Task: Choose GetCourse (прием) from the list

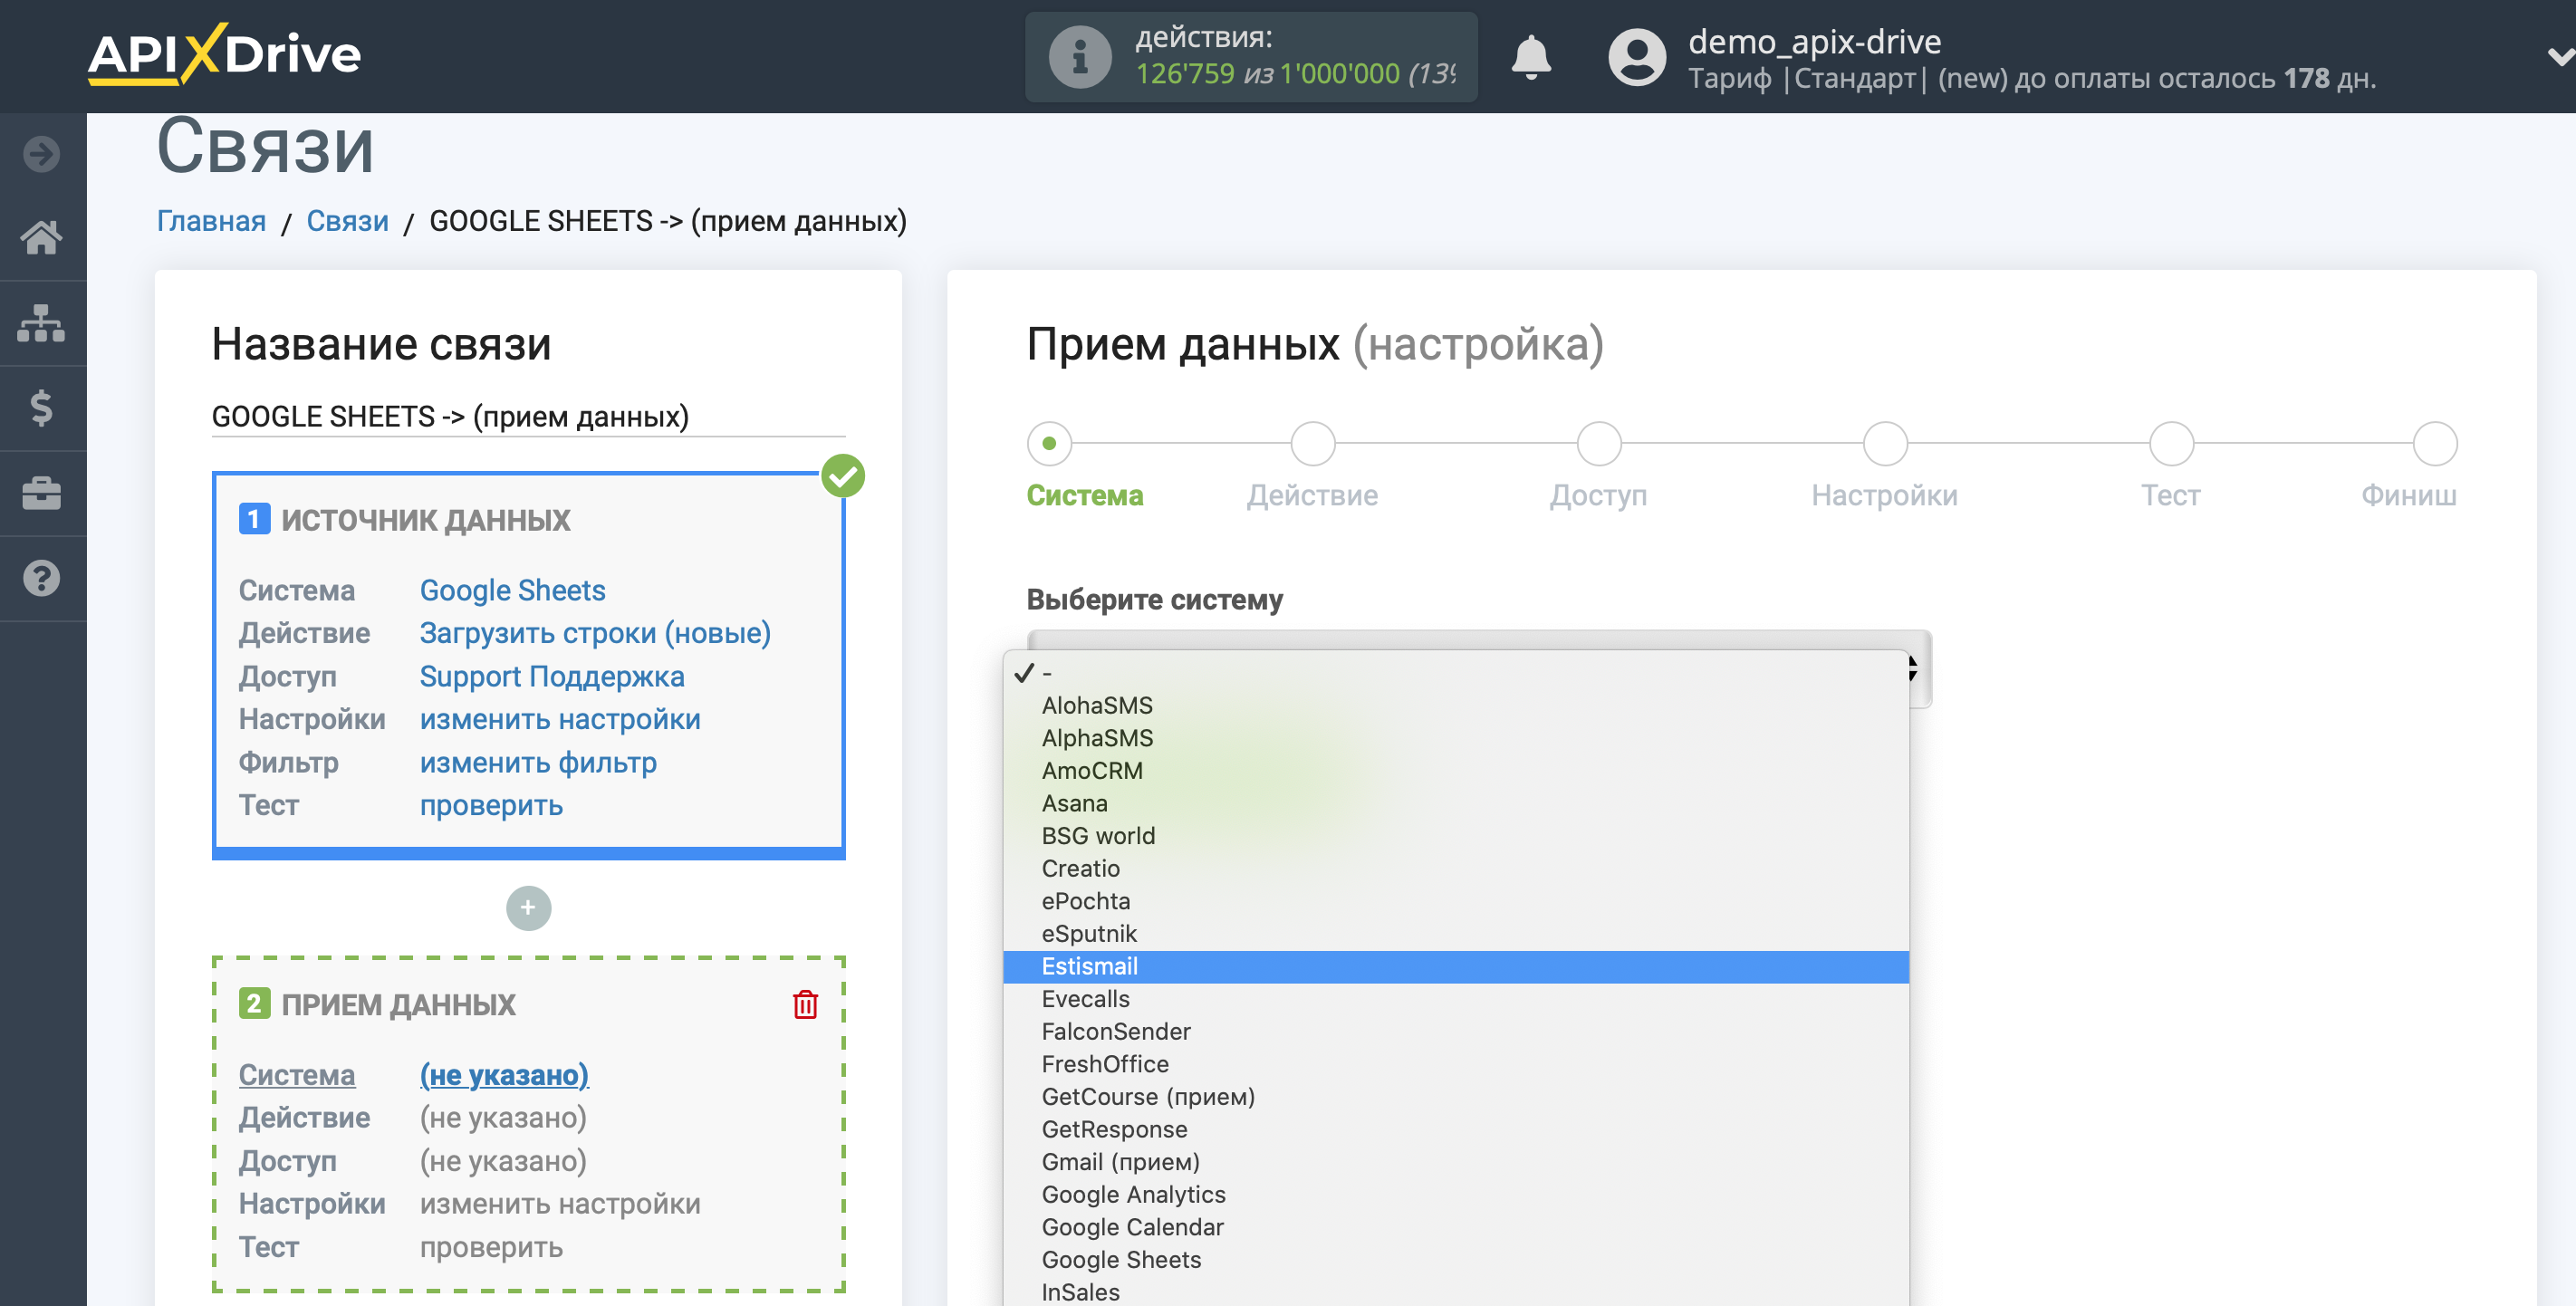Action: pyautogui.click(x=1455, y=1097)
